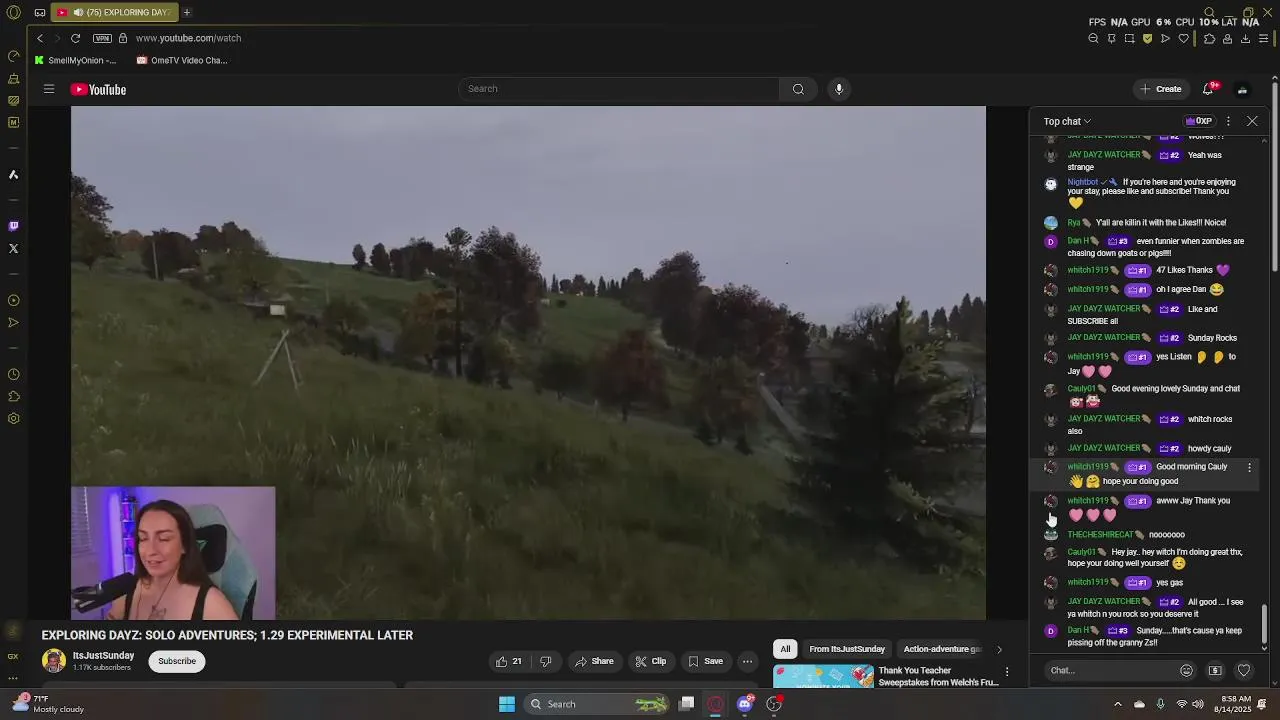The image size is (1280, 720).
Task: Open YouTube notifications bell
Action: [x=1208, y=89]
